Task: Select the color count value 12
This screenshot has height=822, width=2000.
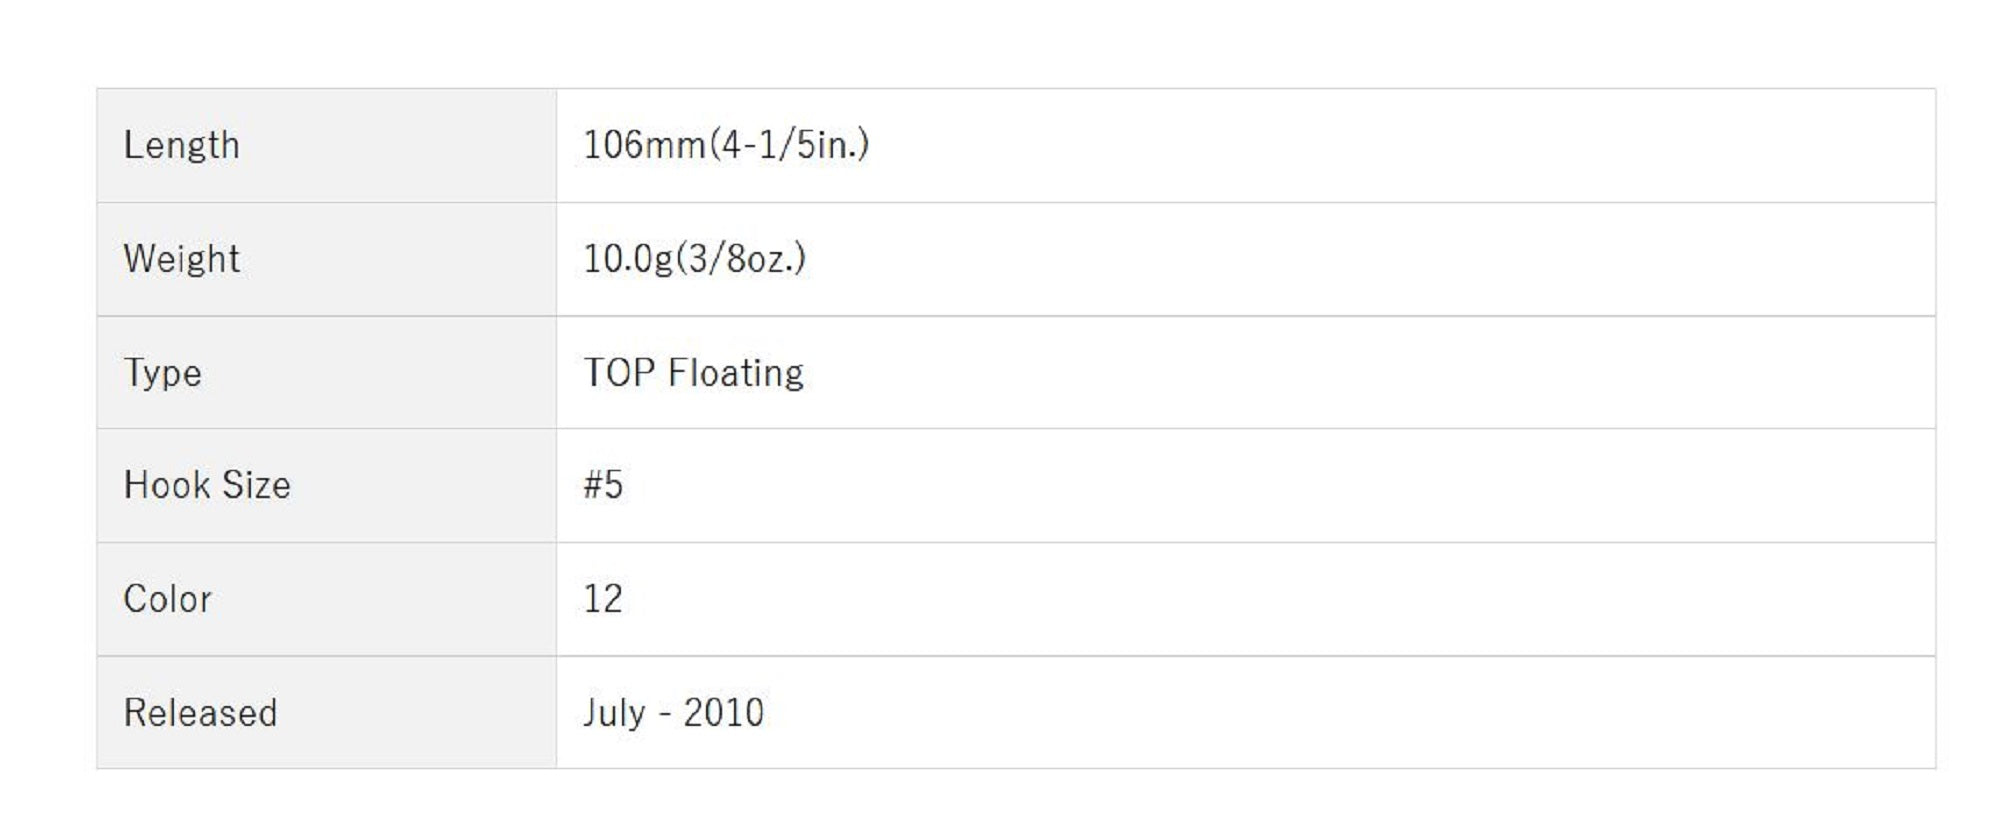Action: [x=603, y=599]
